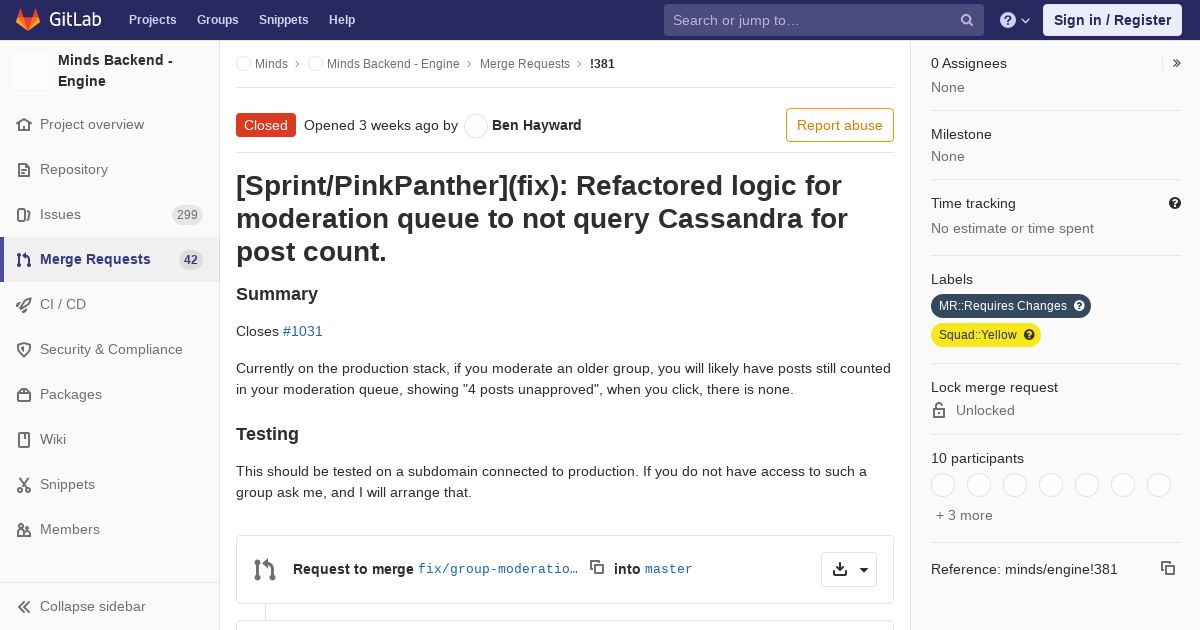Click the Issues count badge 299
Screen dimensions: 1200x630
(x=187, y=215)
